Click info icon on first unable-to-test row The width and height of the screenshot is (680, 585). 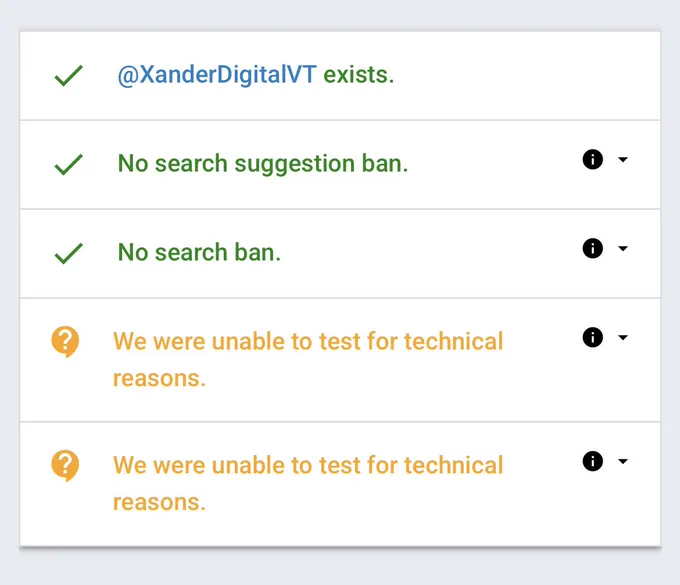pyautogui.click(x=592, y=337)
